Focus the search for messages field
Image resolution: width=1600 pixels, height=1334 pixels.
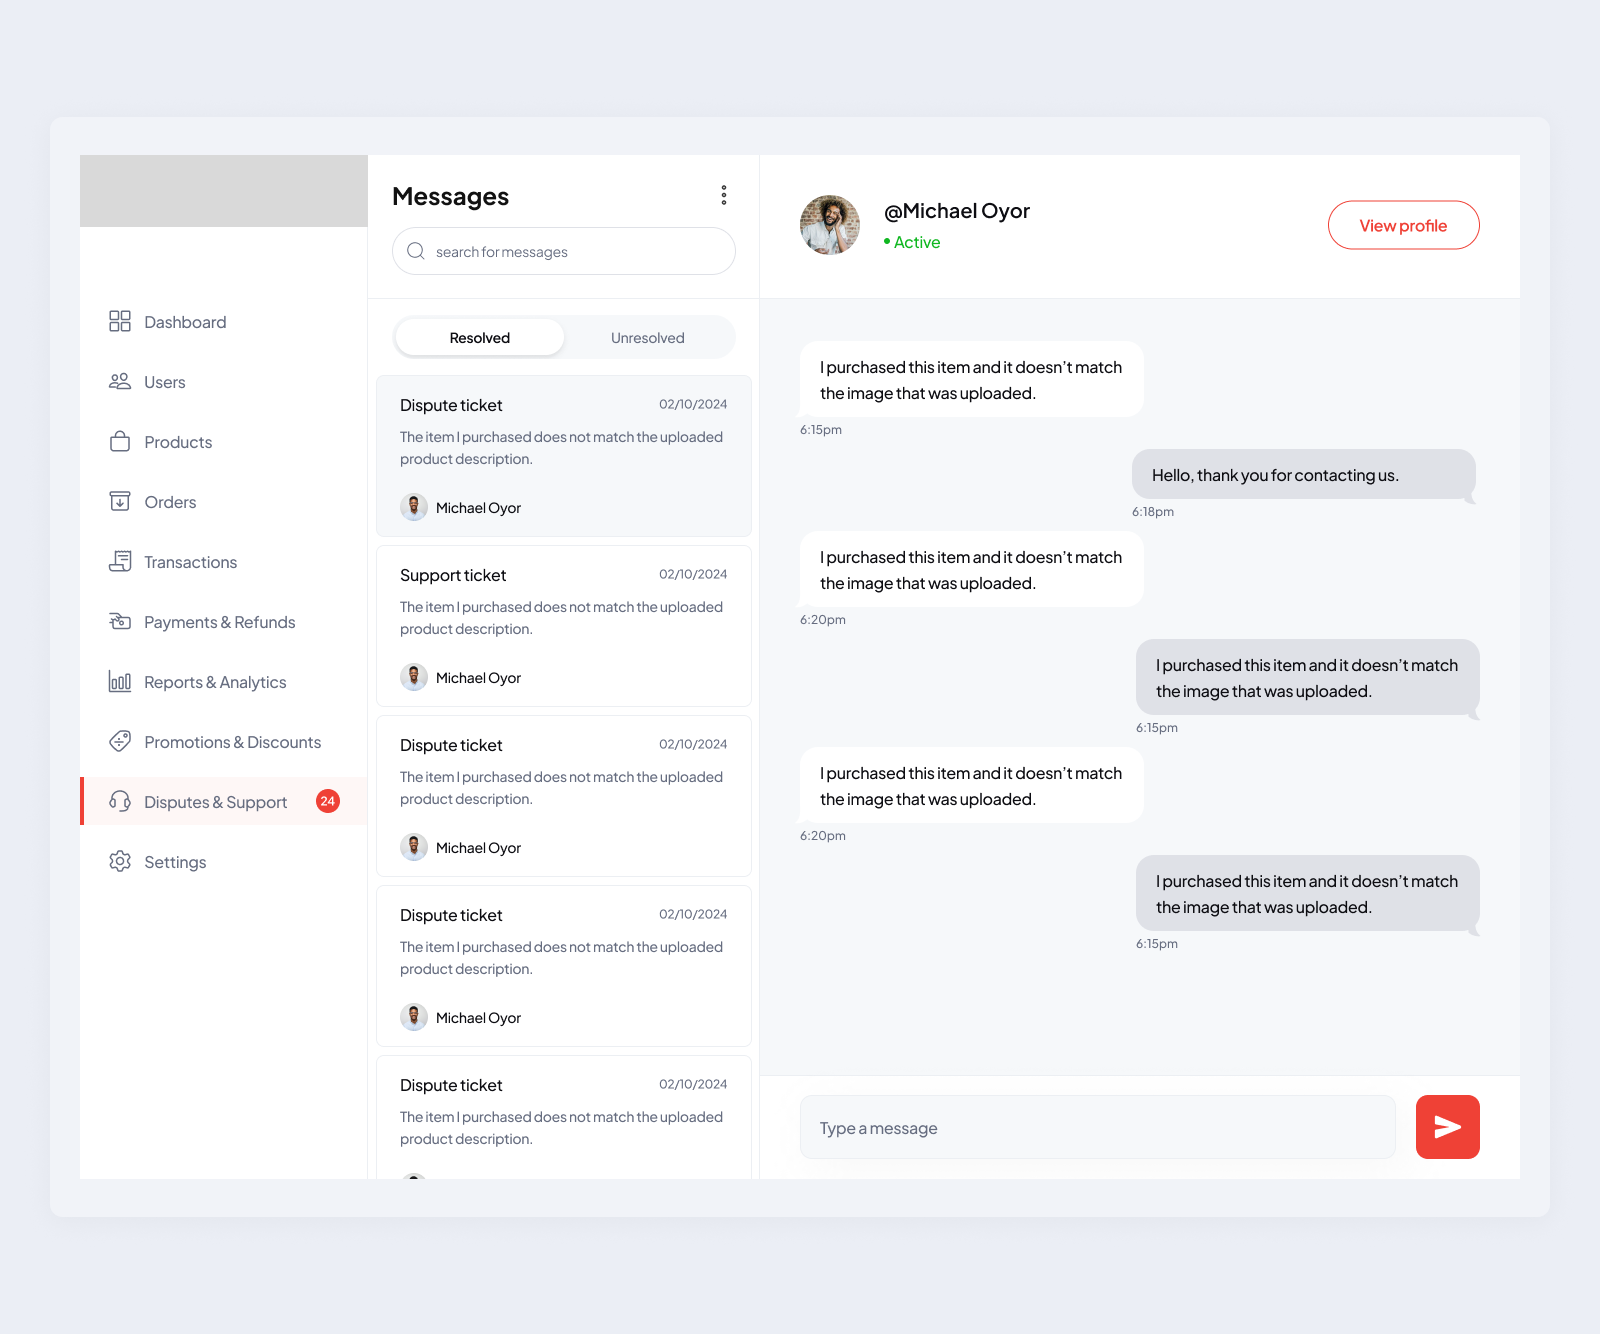click(564, 251)
